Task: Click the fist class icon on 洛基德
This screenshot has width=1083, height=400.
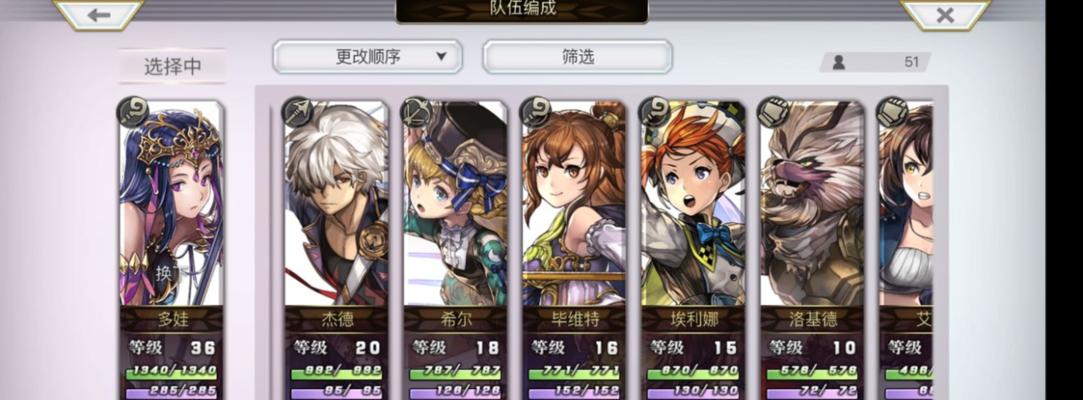Action: click(773, 112)
